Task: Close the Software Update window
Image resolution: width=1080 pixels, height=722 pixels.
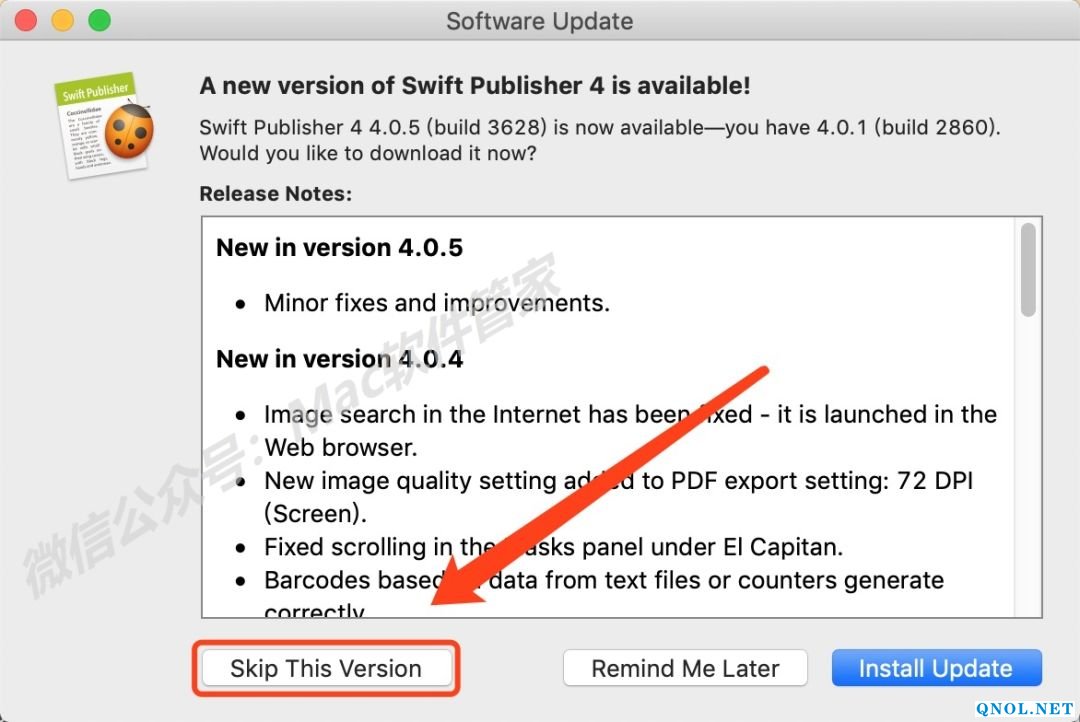Action: click(27, 20)
